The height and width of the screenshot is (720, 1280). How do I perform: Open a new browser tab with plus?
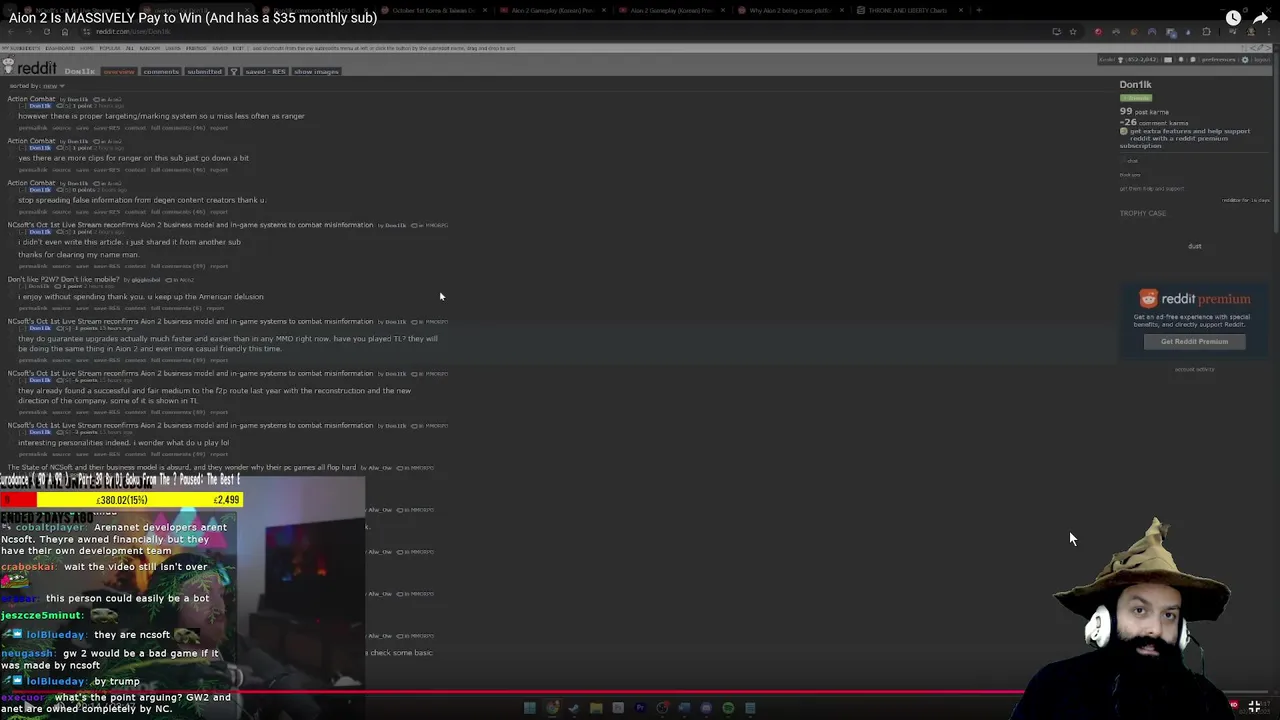[979, 10]
